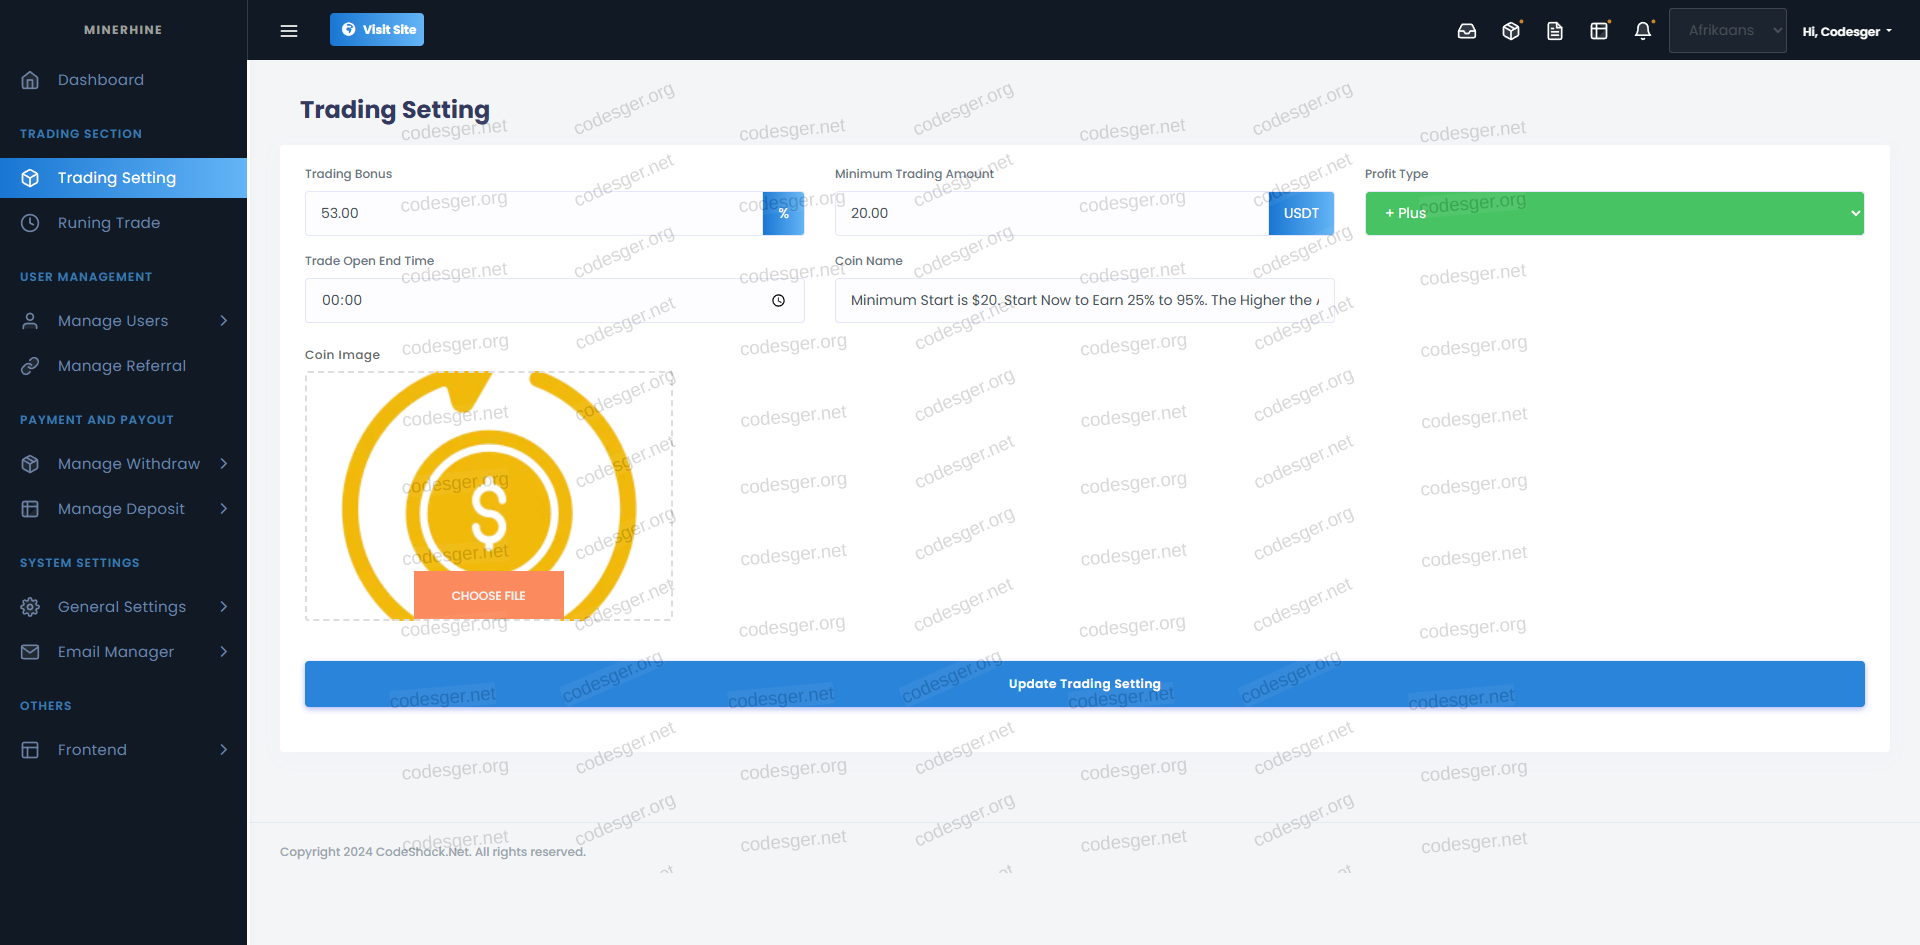Open the document icon in header

coord(1555,31)
